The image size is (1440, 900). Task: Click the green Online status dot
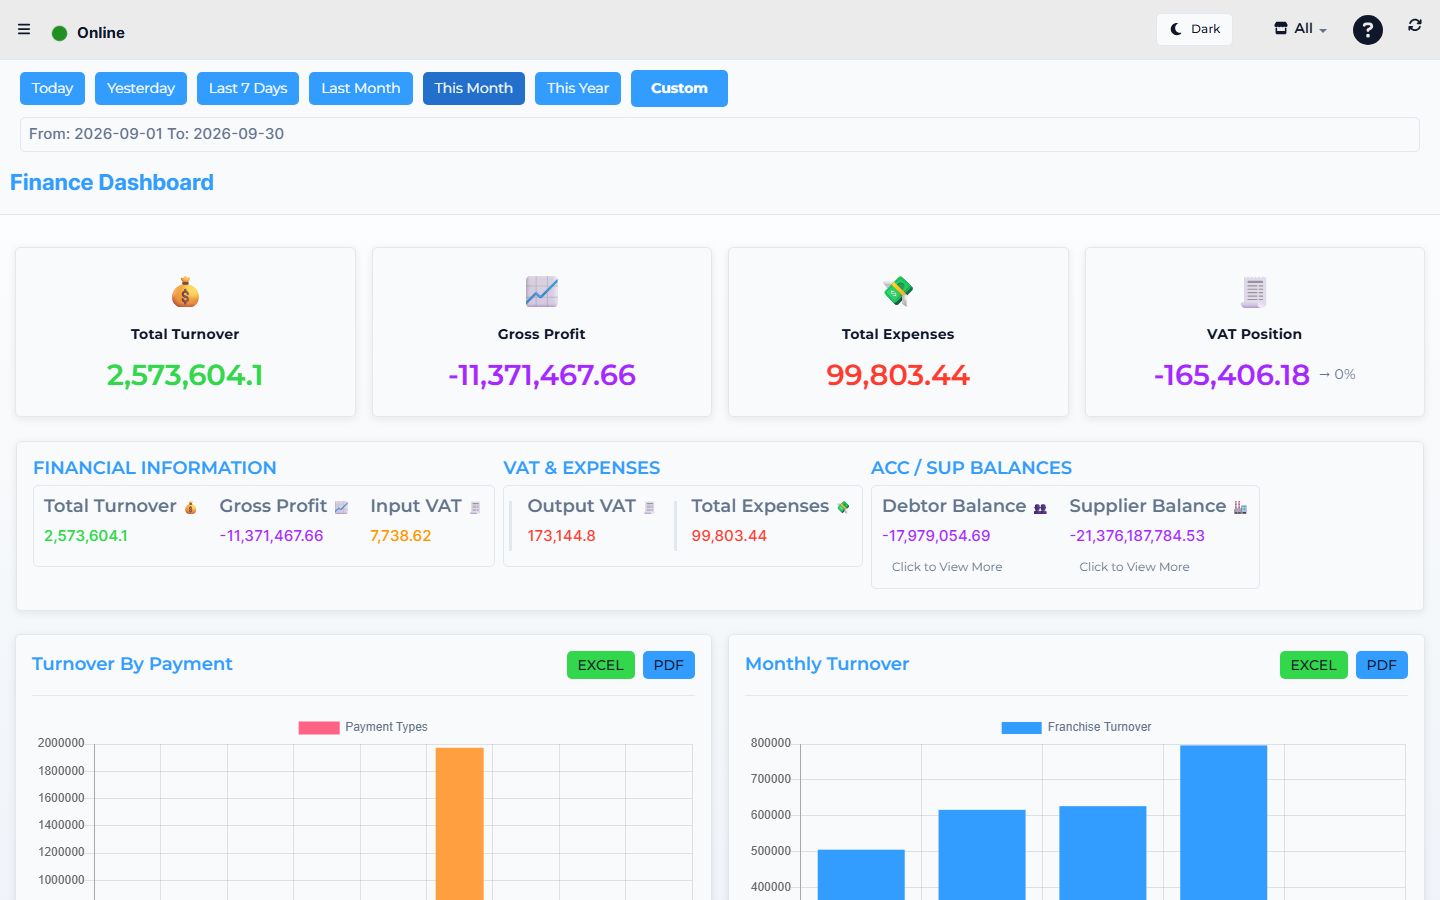point(59,33)
